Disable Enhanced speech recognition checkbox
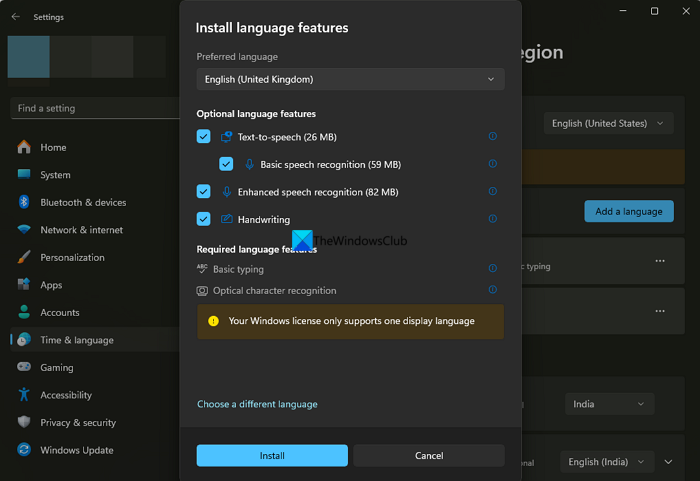700x481 pixels. tap(204, 192)
